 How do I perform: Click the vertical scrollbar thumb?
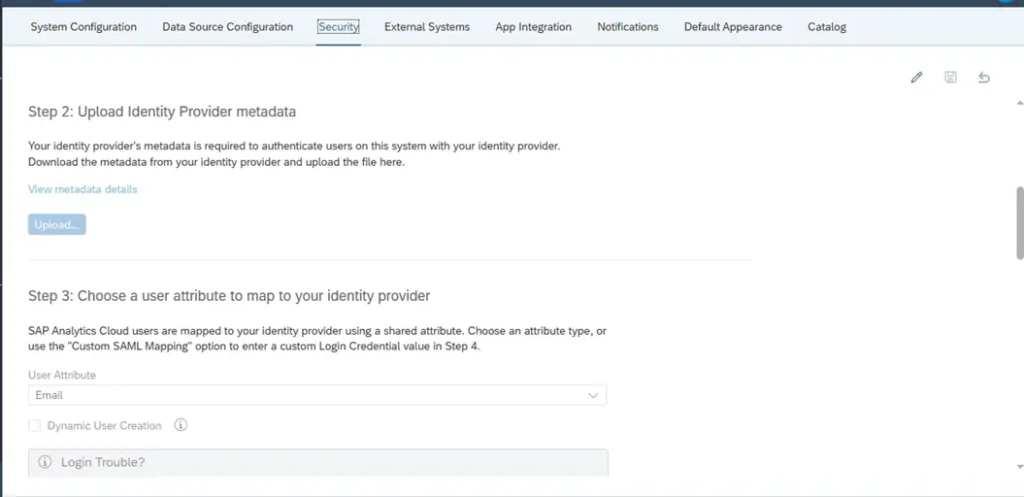pyautogui.click(x=1018, y=222)
